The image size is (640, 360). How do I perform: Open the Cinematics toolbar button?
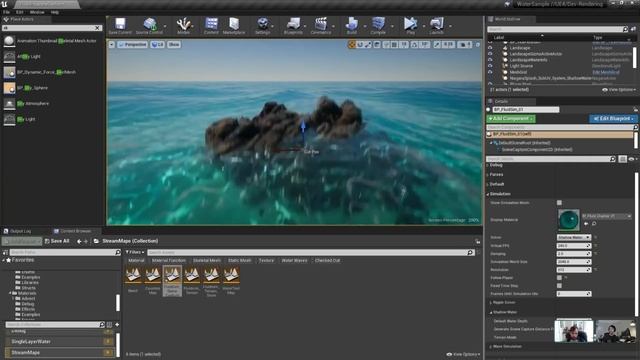pyautogui.click(x=321, y=26)
